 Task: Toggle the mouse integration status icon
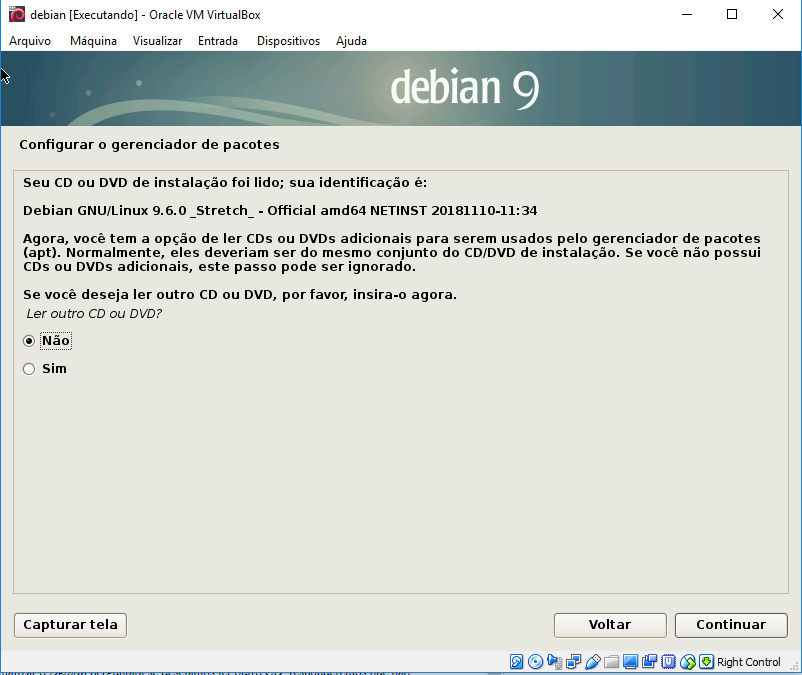(x=687, y=662)
